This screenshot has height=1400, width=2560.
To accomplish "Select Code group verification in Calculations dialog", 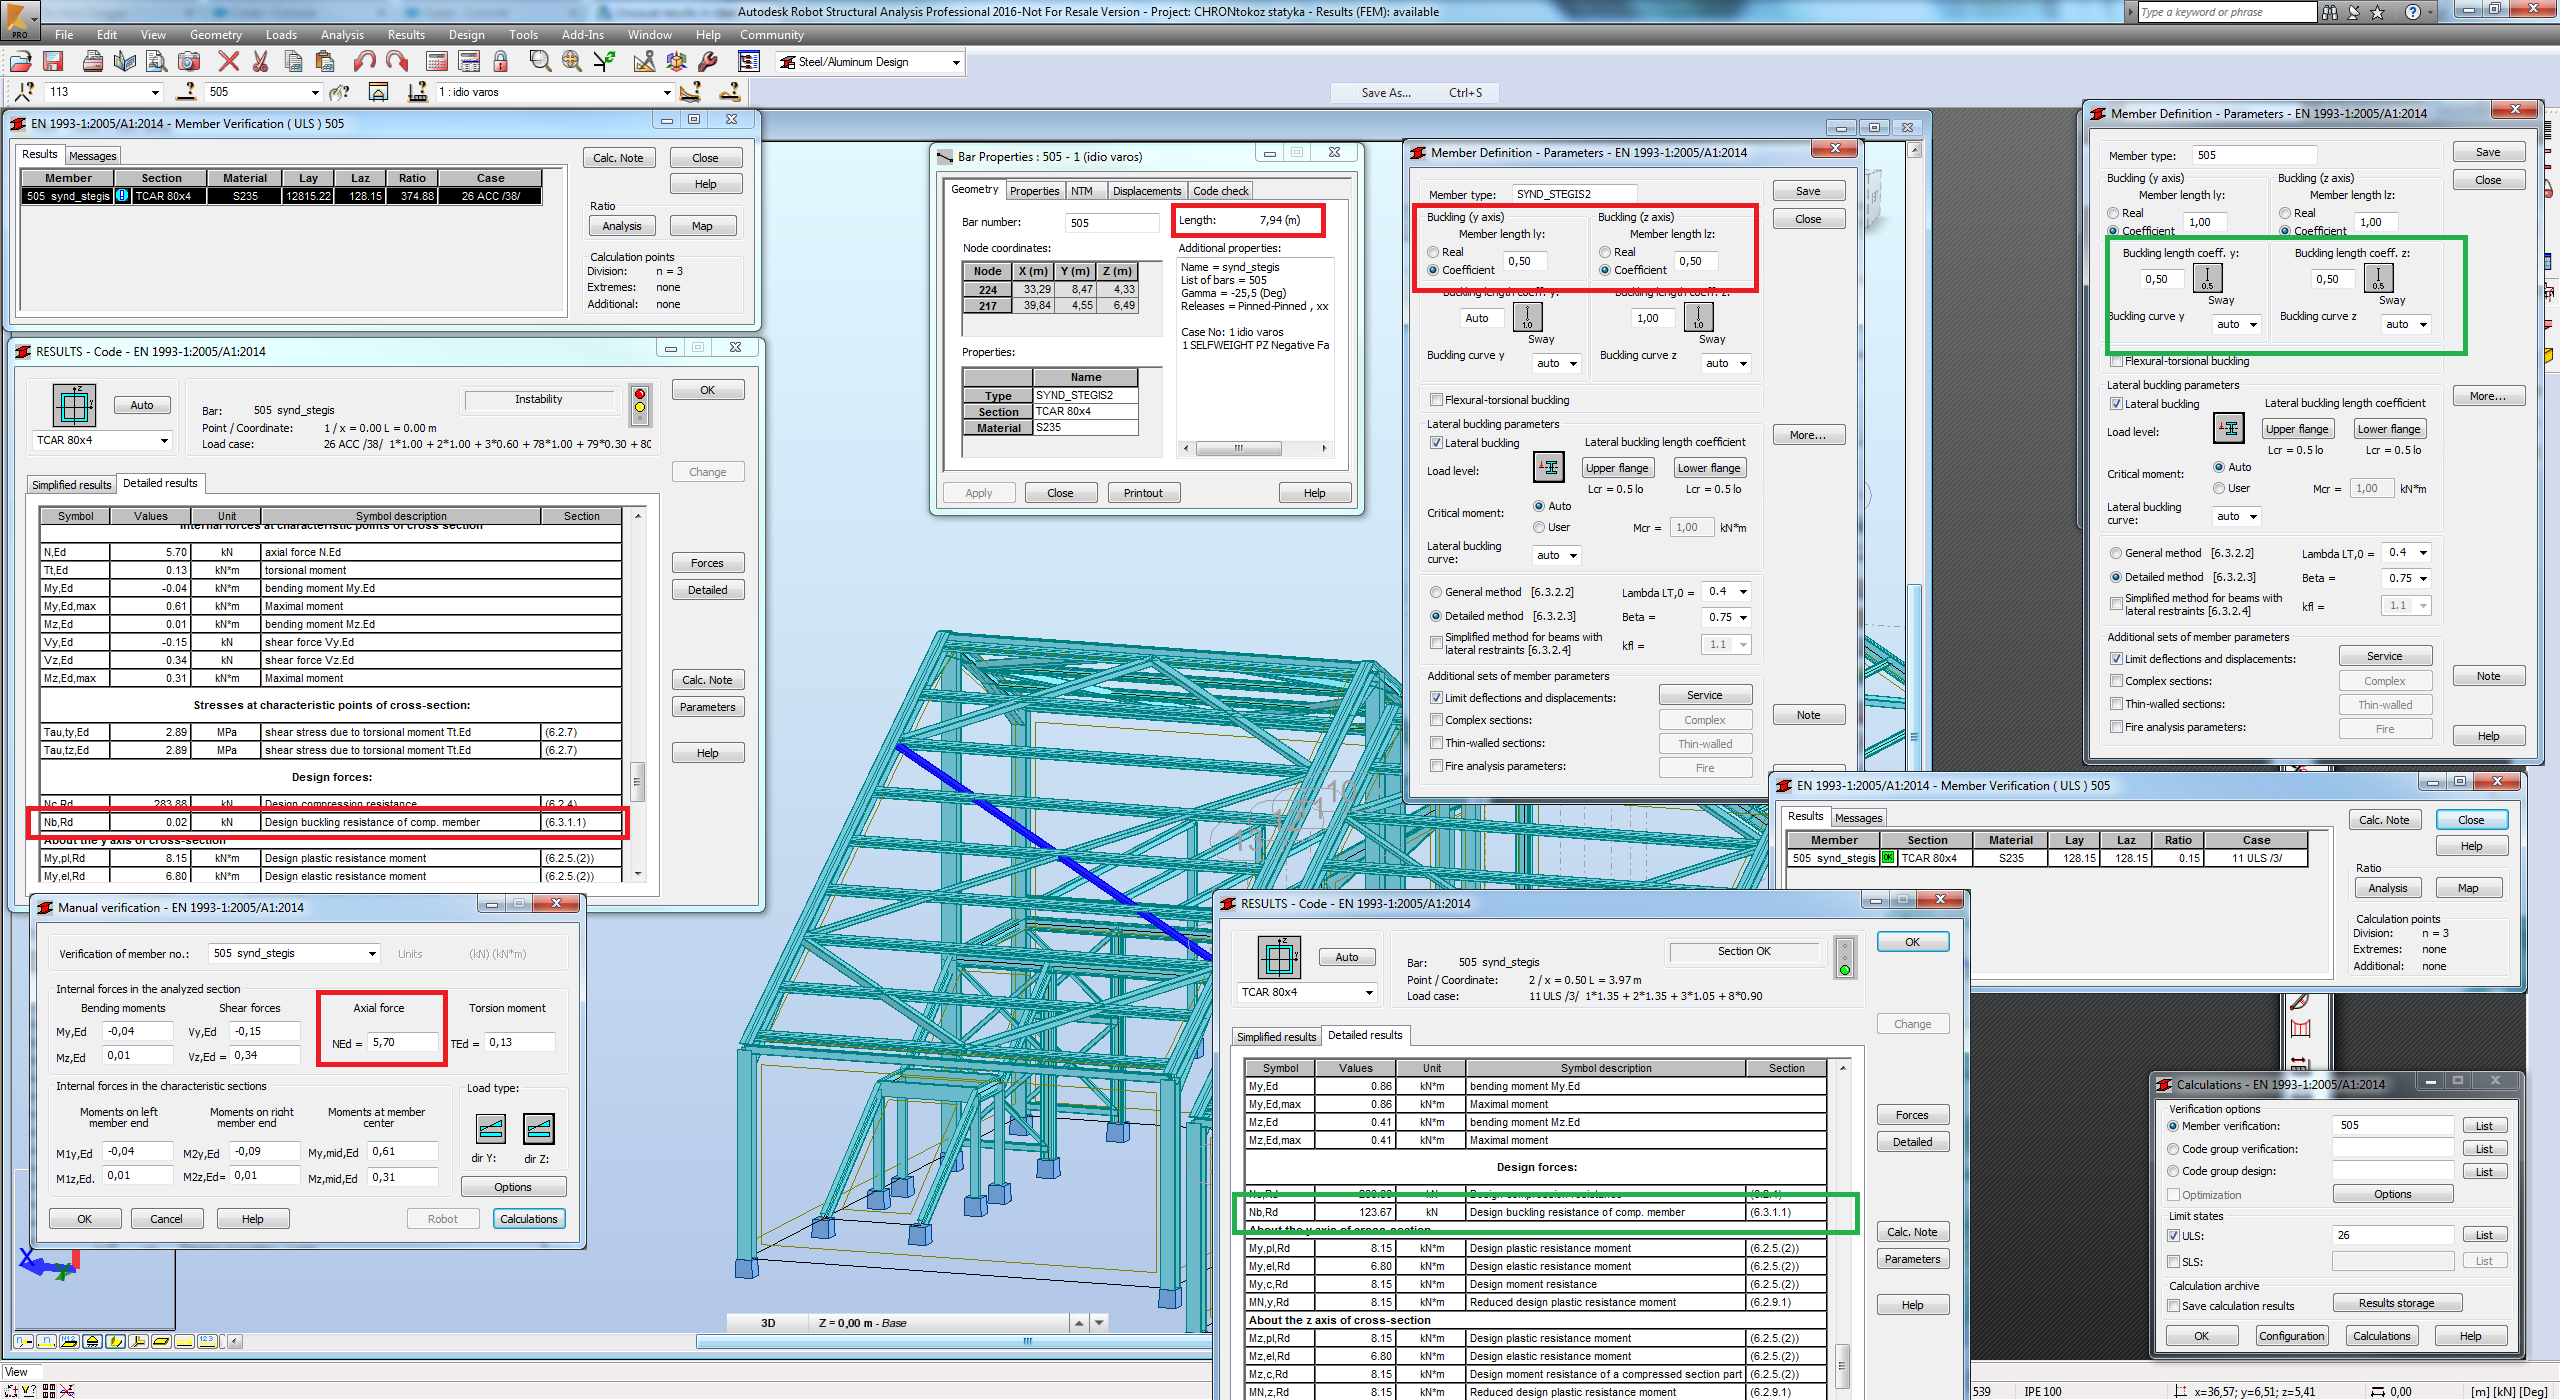I will [x=2173, y=1149].
